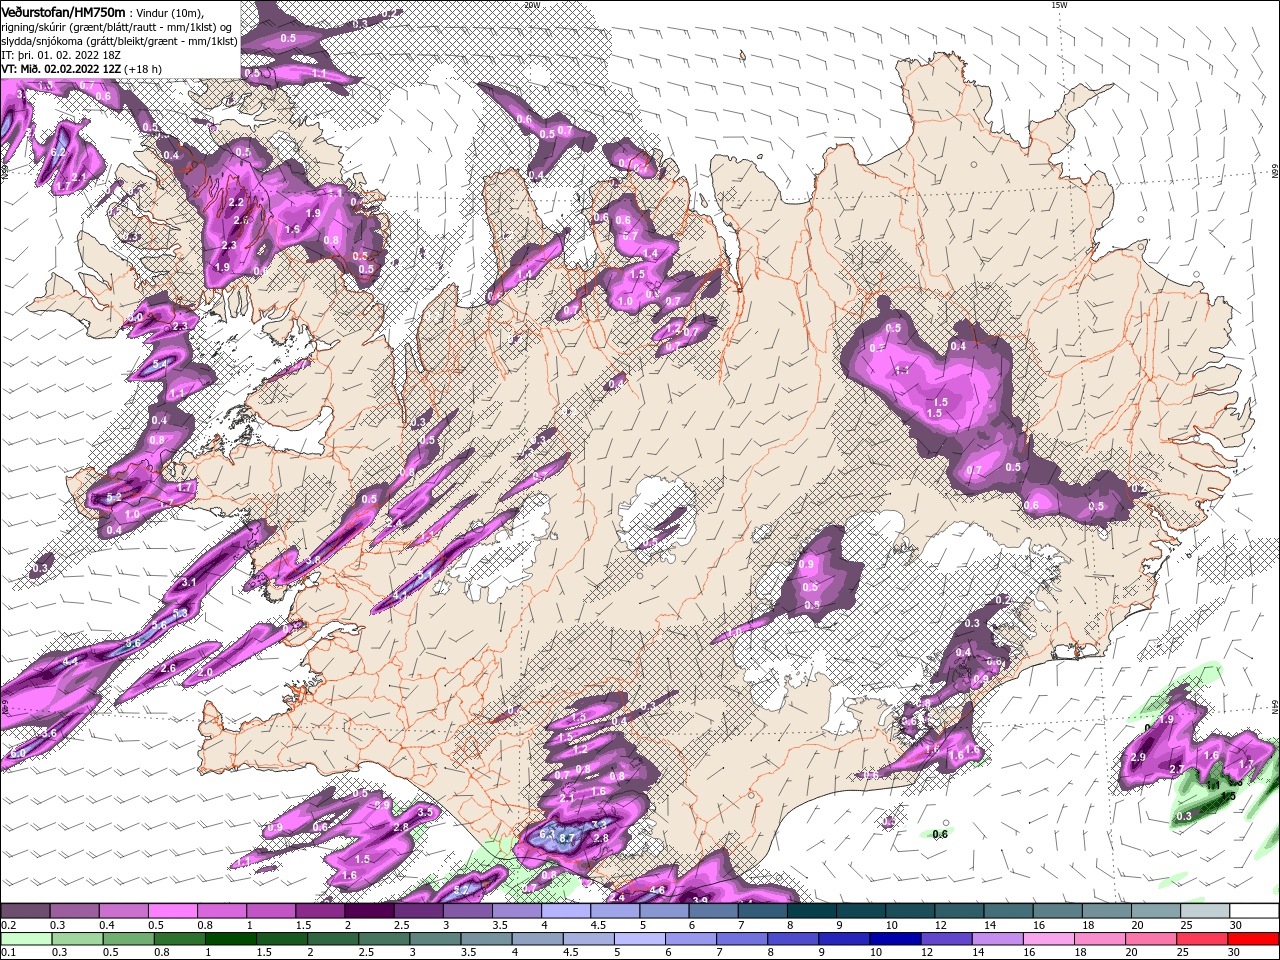Pick the light pink 16 swatch in green scale

(1048, 939)
